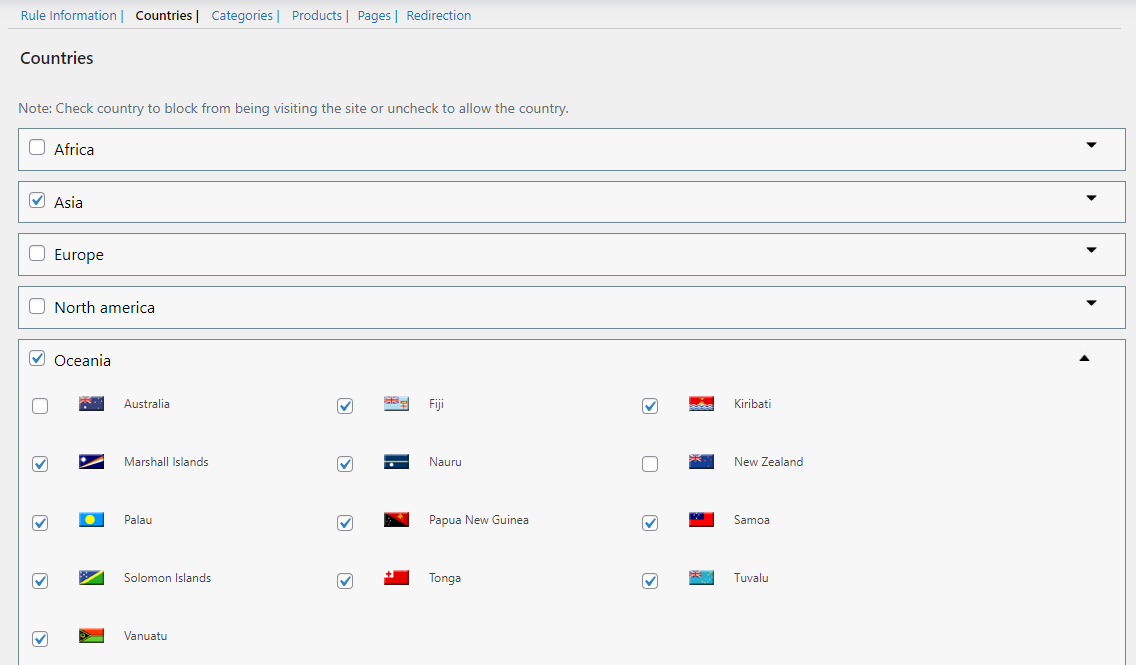Click the Oceania continent label
Viewport: 1136px width, 665px height.
point(82,360)
